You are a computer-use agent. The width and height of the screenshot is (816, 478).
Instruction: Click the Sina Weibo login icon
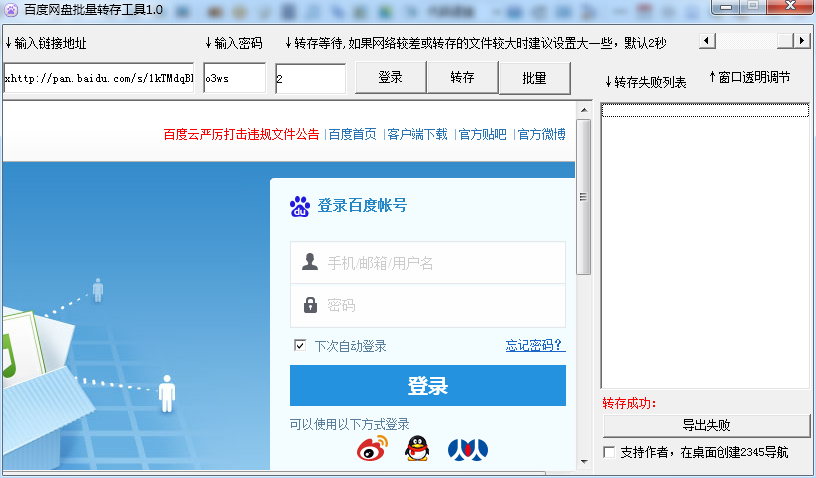pyautogui.click(x=373, y=448)
